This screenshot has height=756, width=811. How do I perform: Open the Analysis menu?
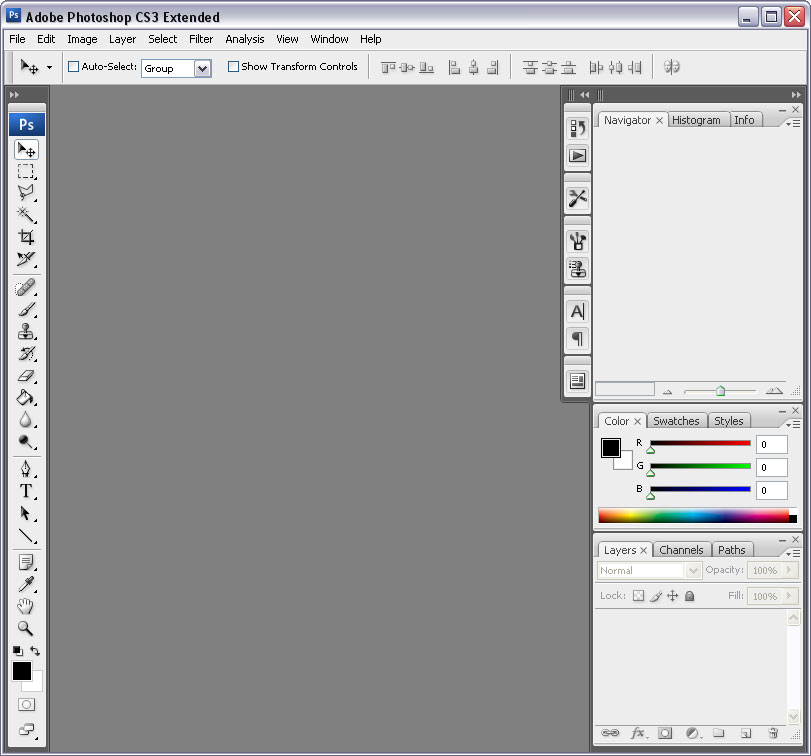tap(245, 39)
